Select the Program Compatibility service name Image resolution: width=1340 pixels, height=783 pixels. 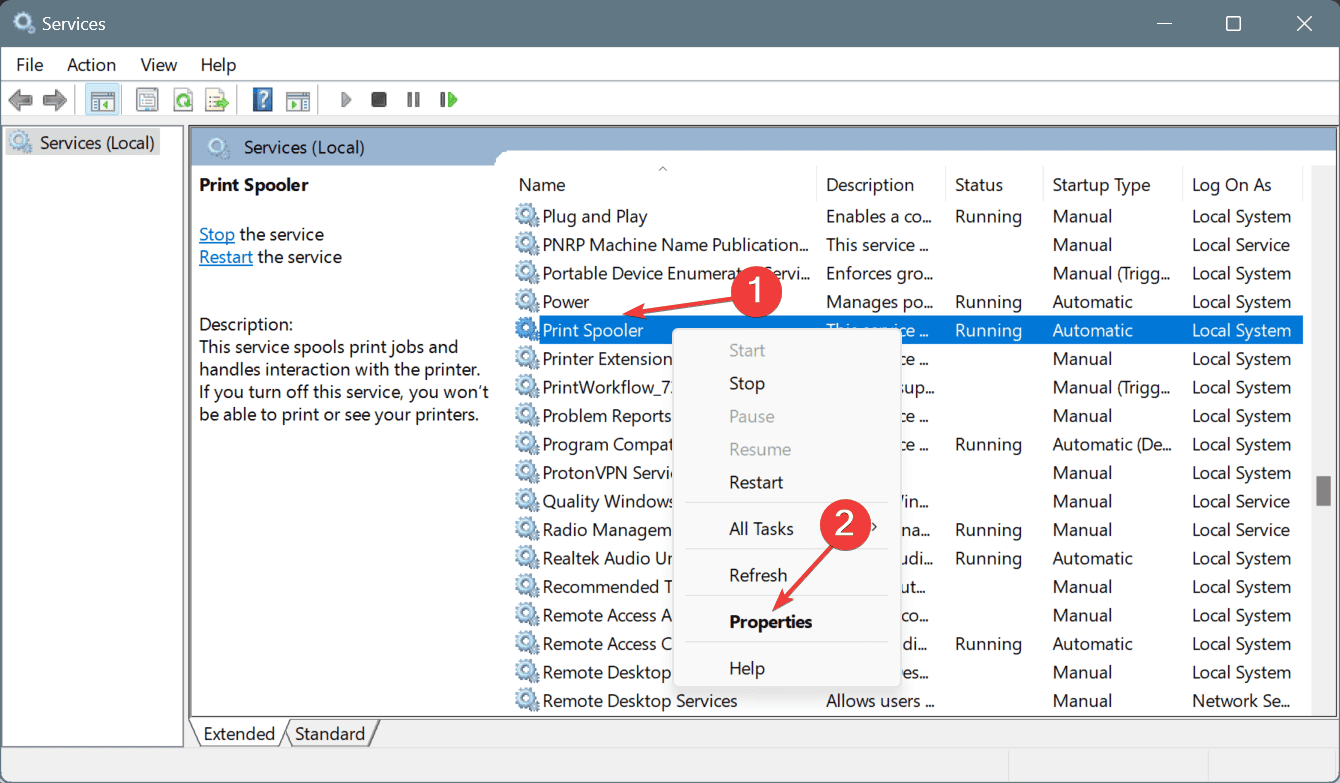pyautogui.click(x=607, y=444)
